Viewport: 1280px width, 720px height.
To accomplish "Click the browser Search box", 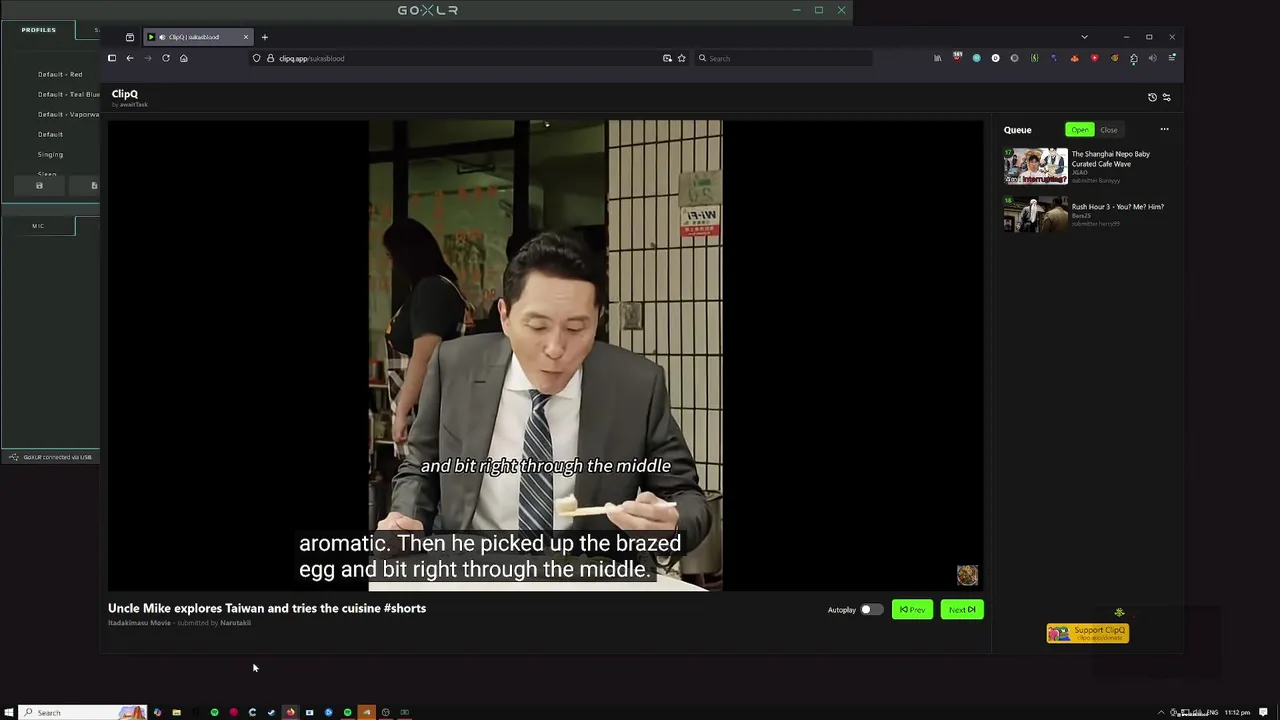I will tap(783, 58).
